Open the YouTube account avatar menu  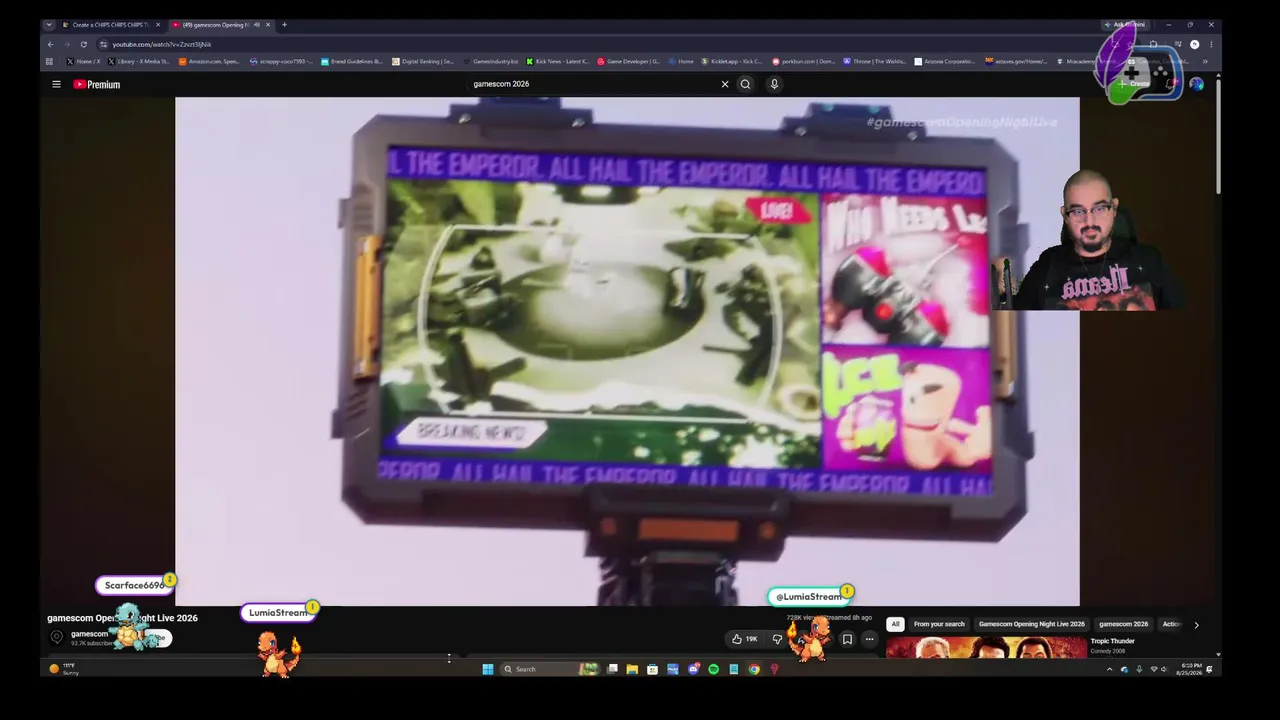click(x=1196, y=84)
